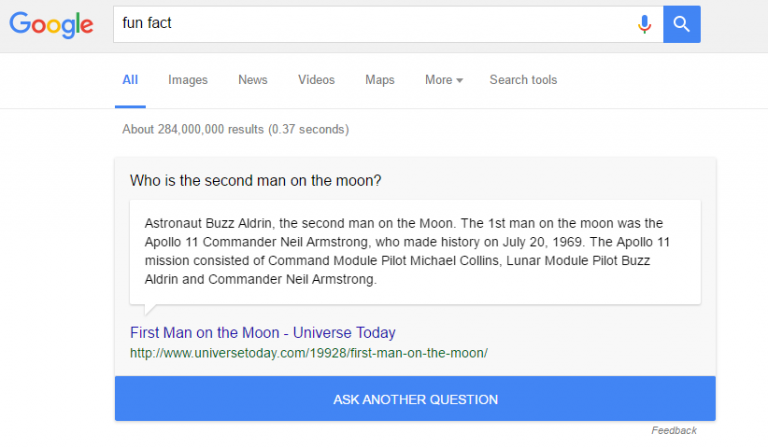This screenshot has height=448, width=768.
Task: Click the 'About 284,000,000 results' stats text
Action: 235,129
